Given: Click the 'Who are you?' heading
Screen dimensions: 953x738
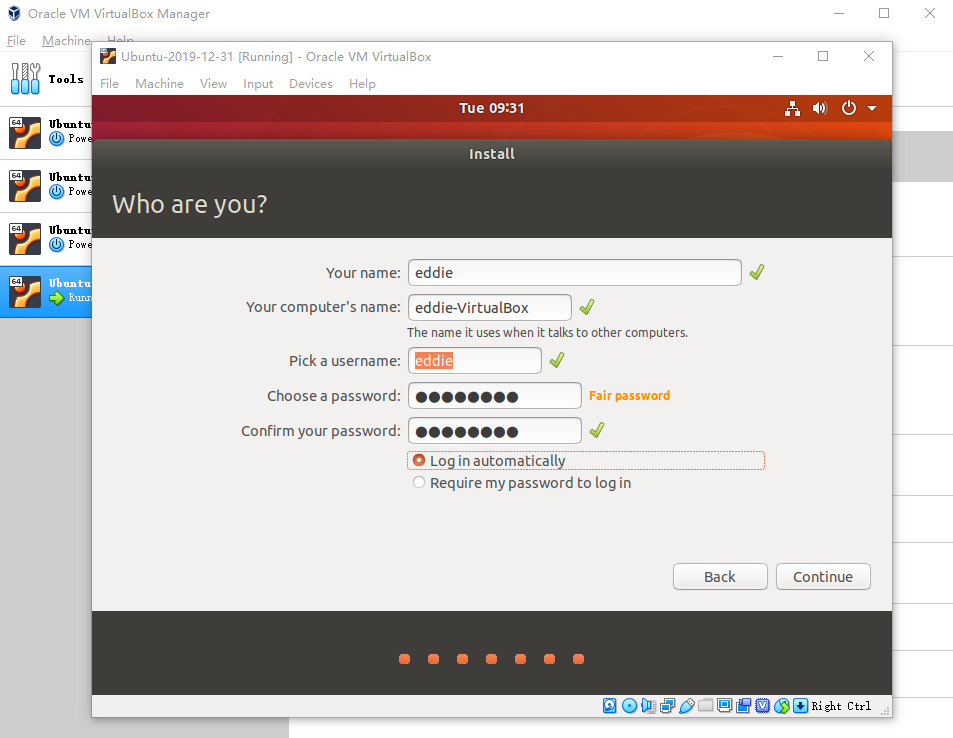Looking at the screenshot, I should coord(190,204).
